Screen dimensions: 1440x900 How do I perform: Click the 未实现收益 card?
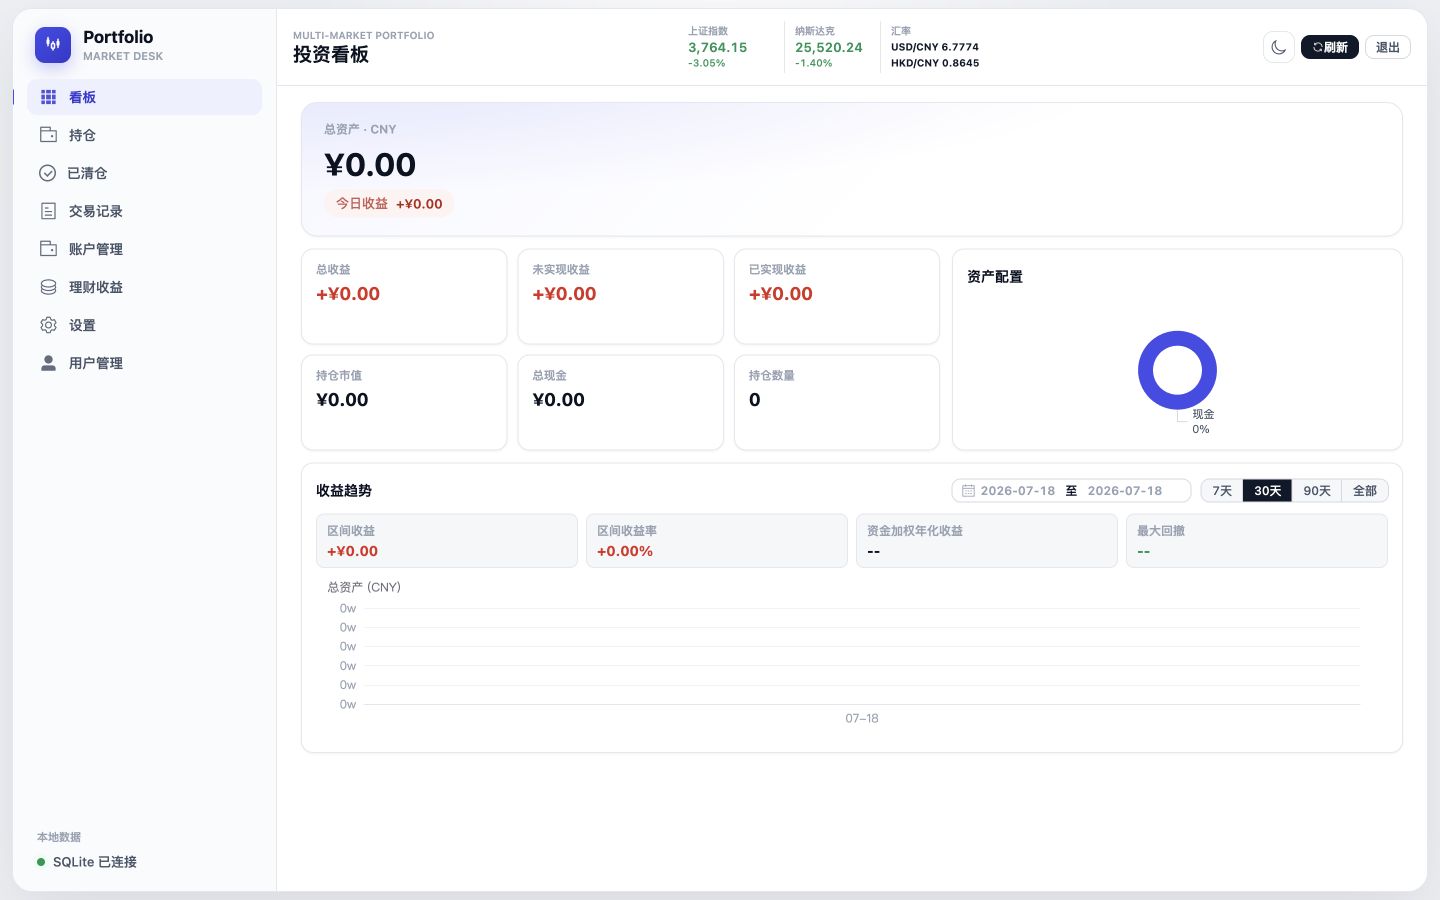[620, 296]
